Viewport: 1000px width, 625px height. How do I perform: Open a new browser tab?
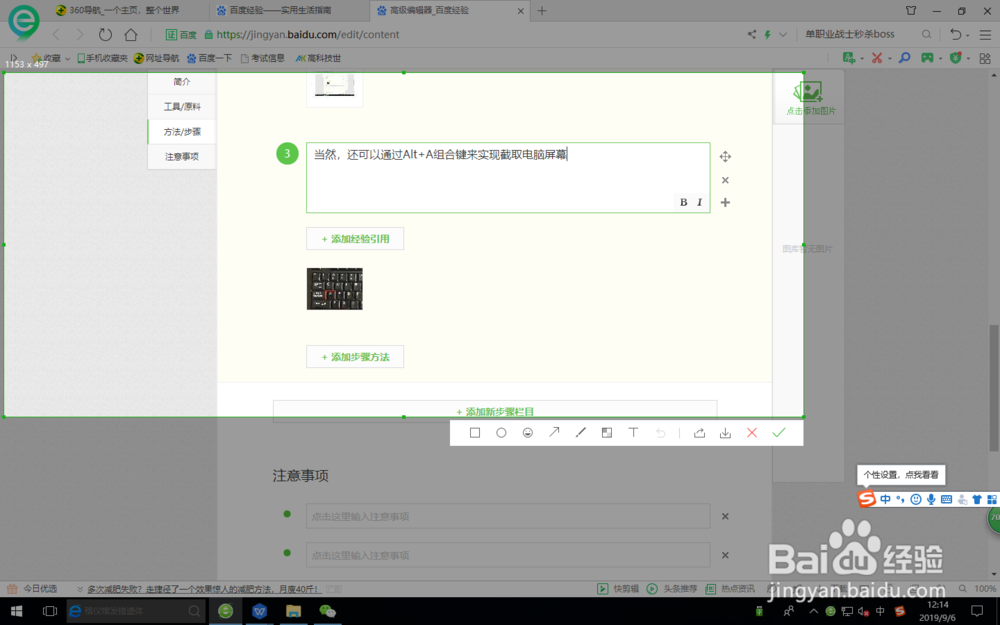[542, 10]
